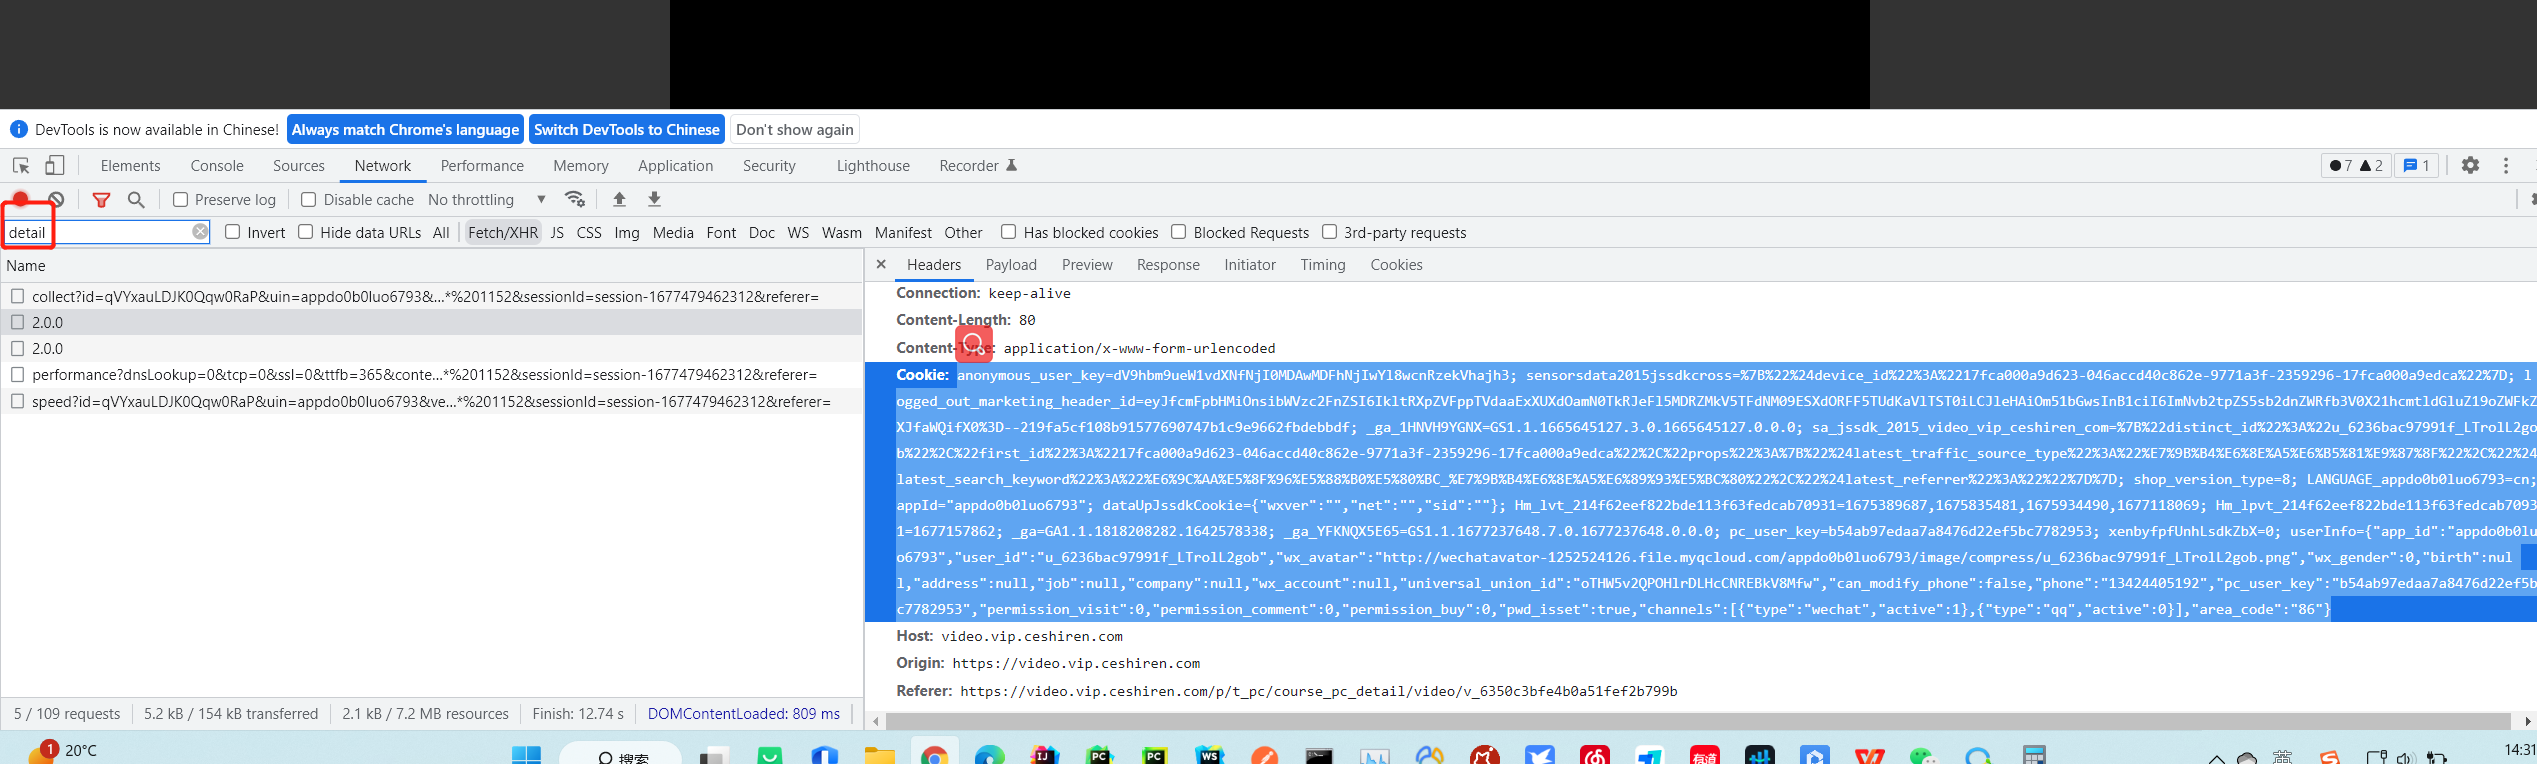Screen dimensions: 2537x764
Task: Click the inspect element picker icon
Action: pos(21,166)
